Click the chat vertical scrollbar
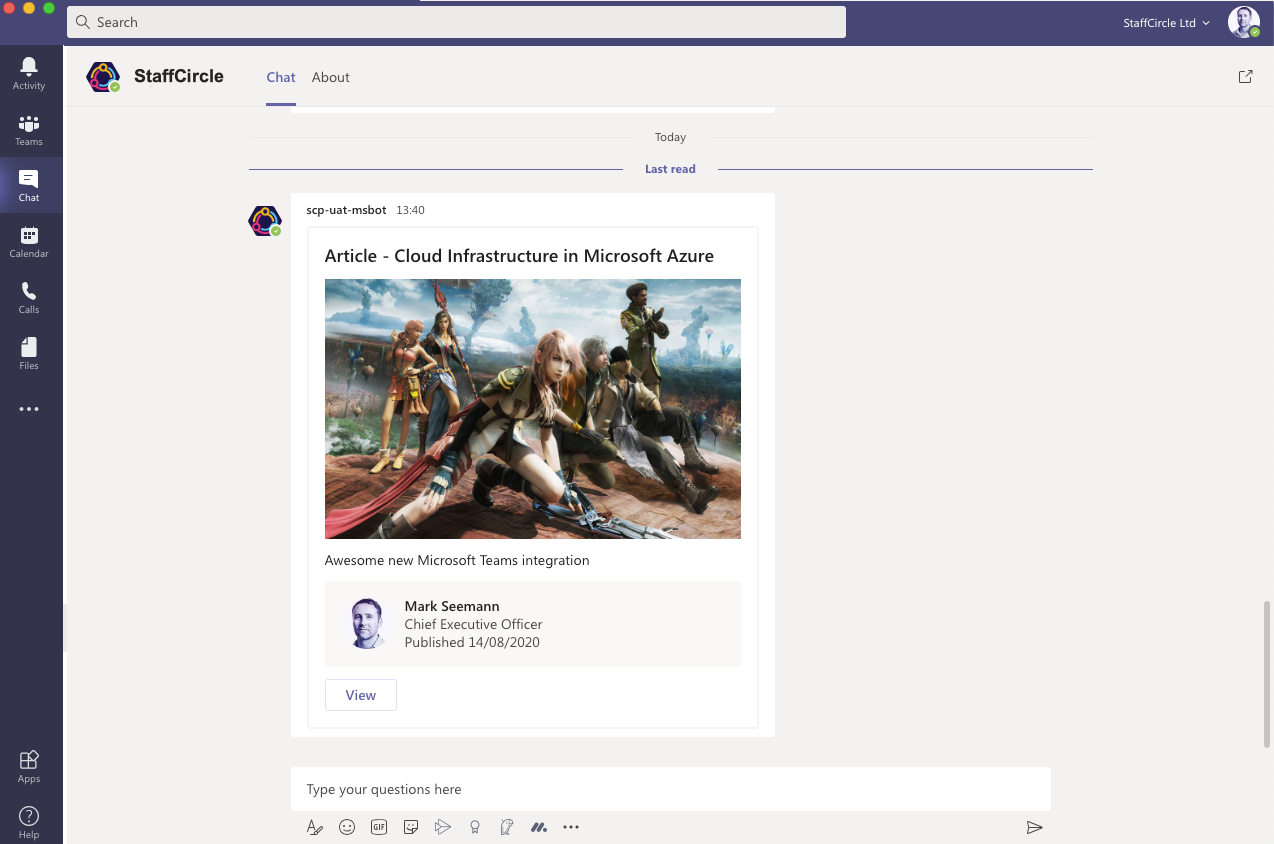Image resolution: width=1274 pixels, height=844 pixels. point(1268,674)
